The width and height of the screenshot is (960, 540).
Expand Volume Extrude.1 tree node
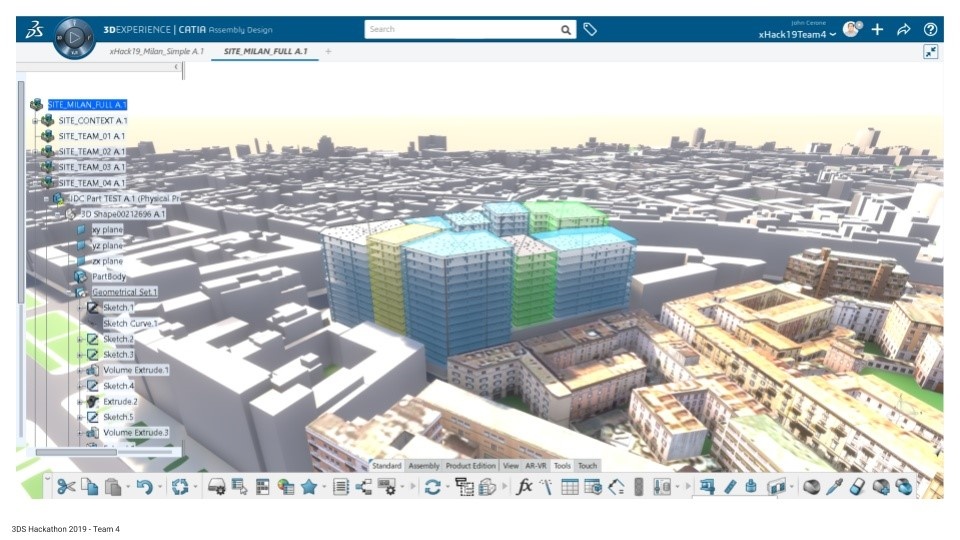(x=80, y=370)
